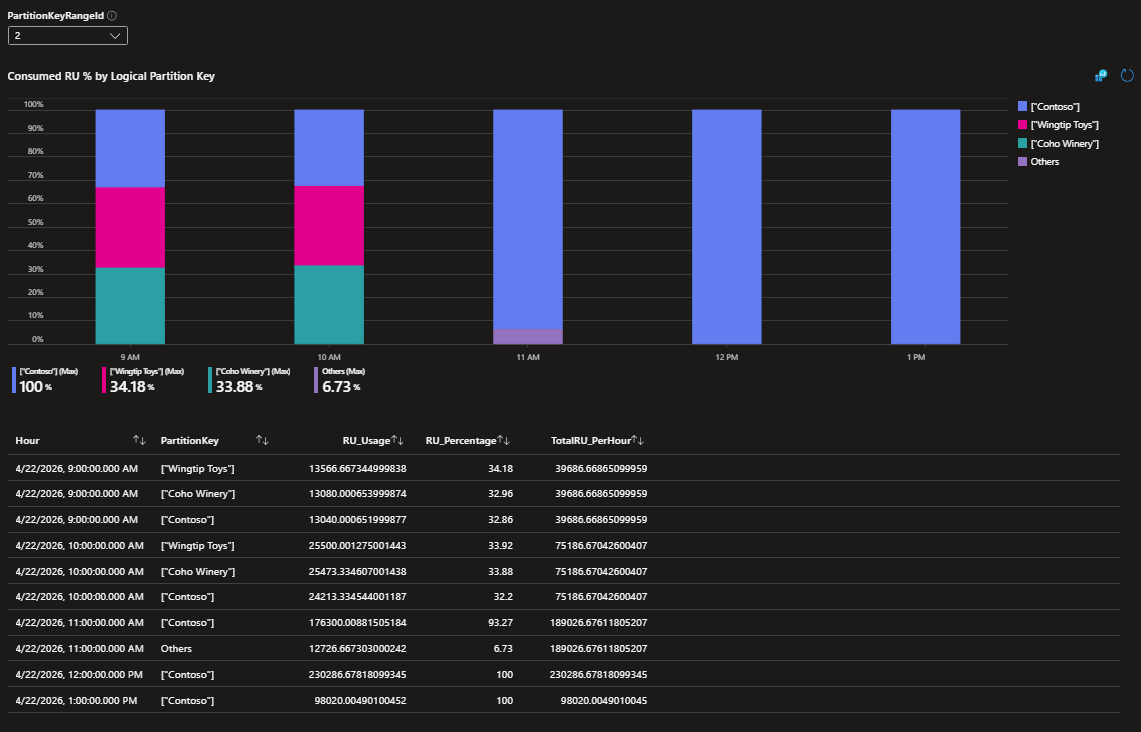Select cell 24213.334544001187 RU usage
The width and height of the screenshot is (1141, 732).
click(357, 596)
